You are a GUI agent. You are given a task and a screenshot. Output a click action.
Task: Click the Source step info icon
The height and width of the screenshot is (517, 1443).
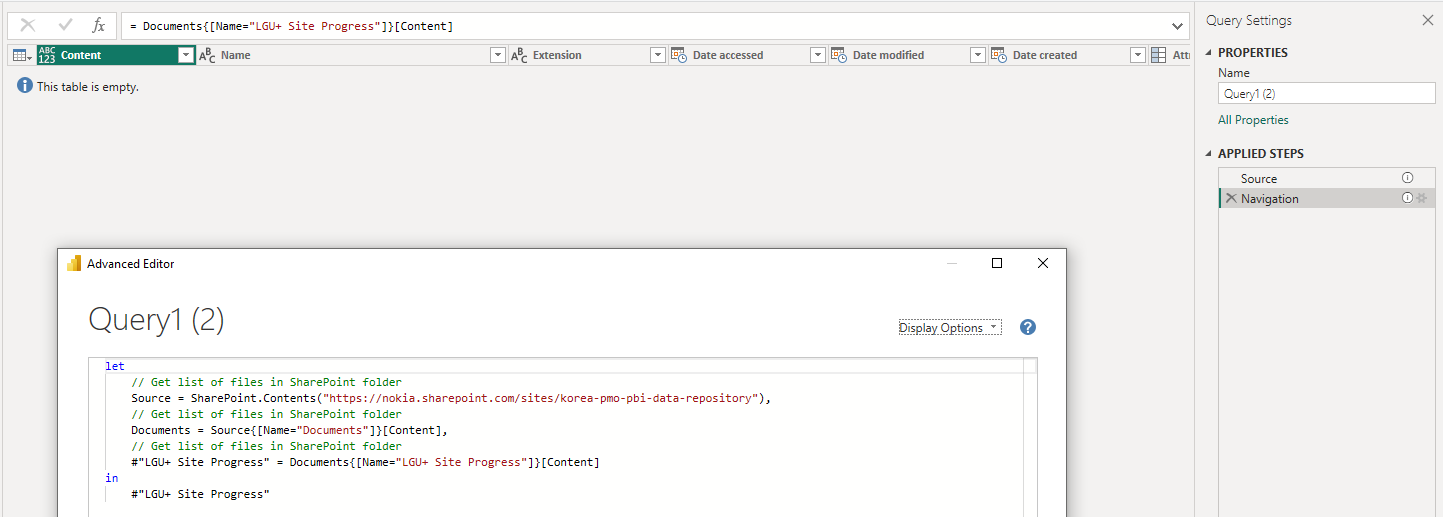click(1407, 178)
